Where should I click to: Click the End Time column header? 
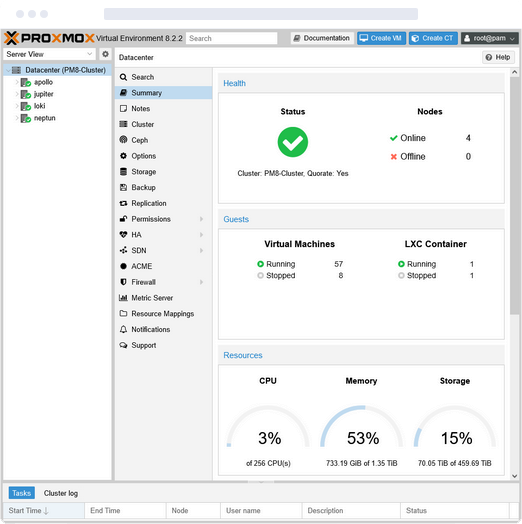coord(125,510)
